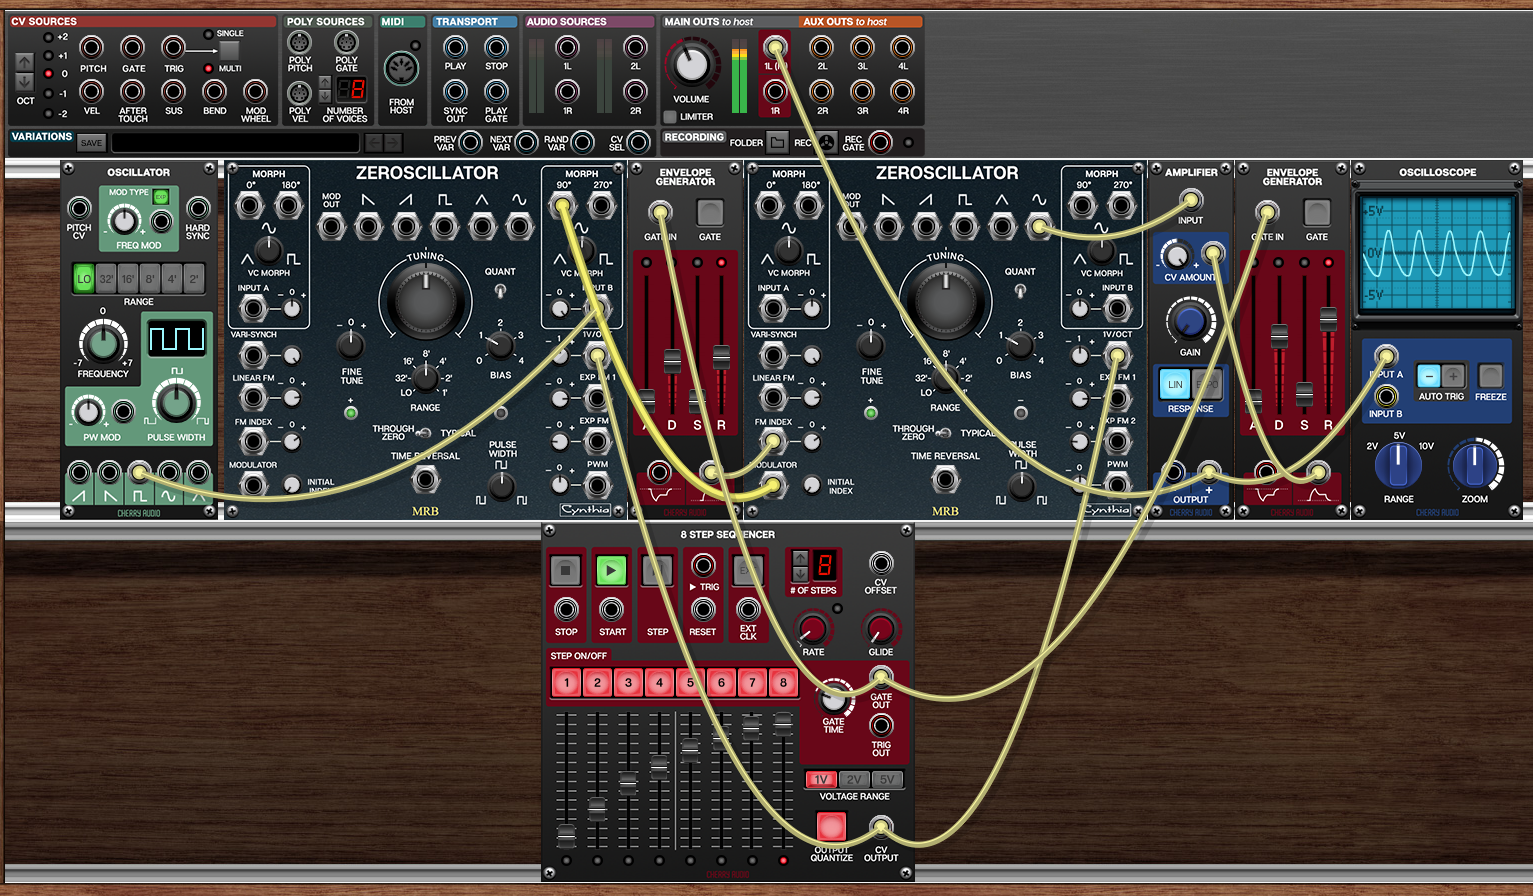Click the AUX OUTS 4L jack
Image resolution: width=1533 pixels, height=896 pixels.
click(x=902, y=47)
